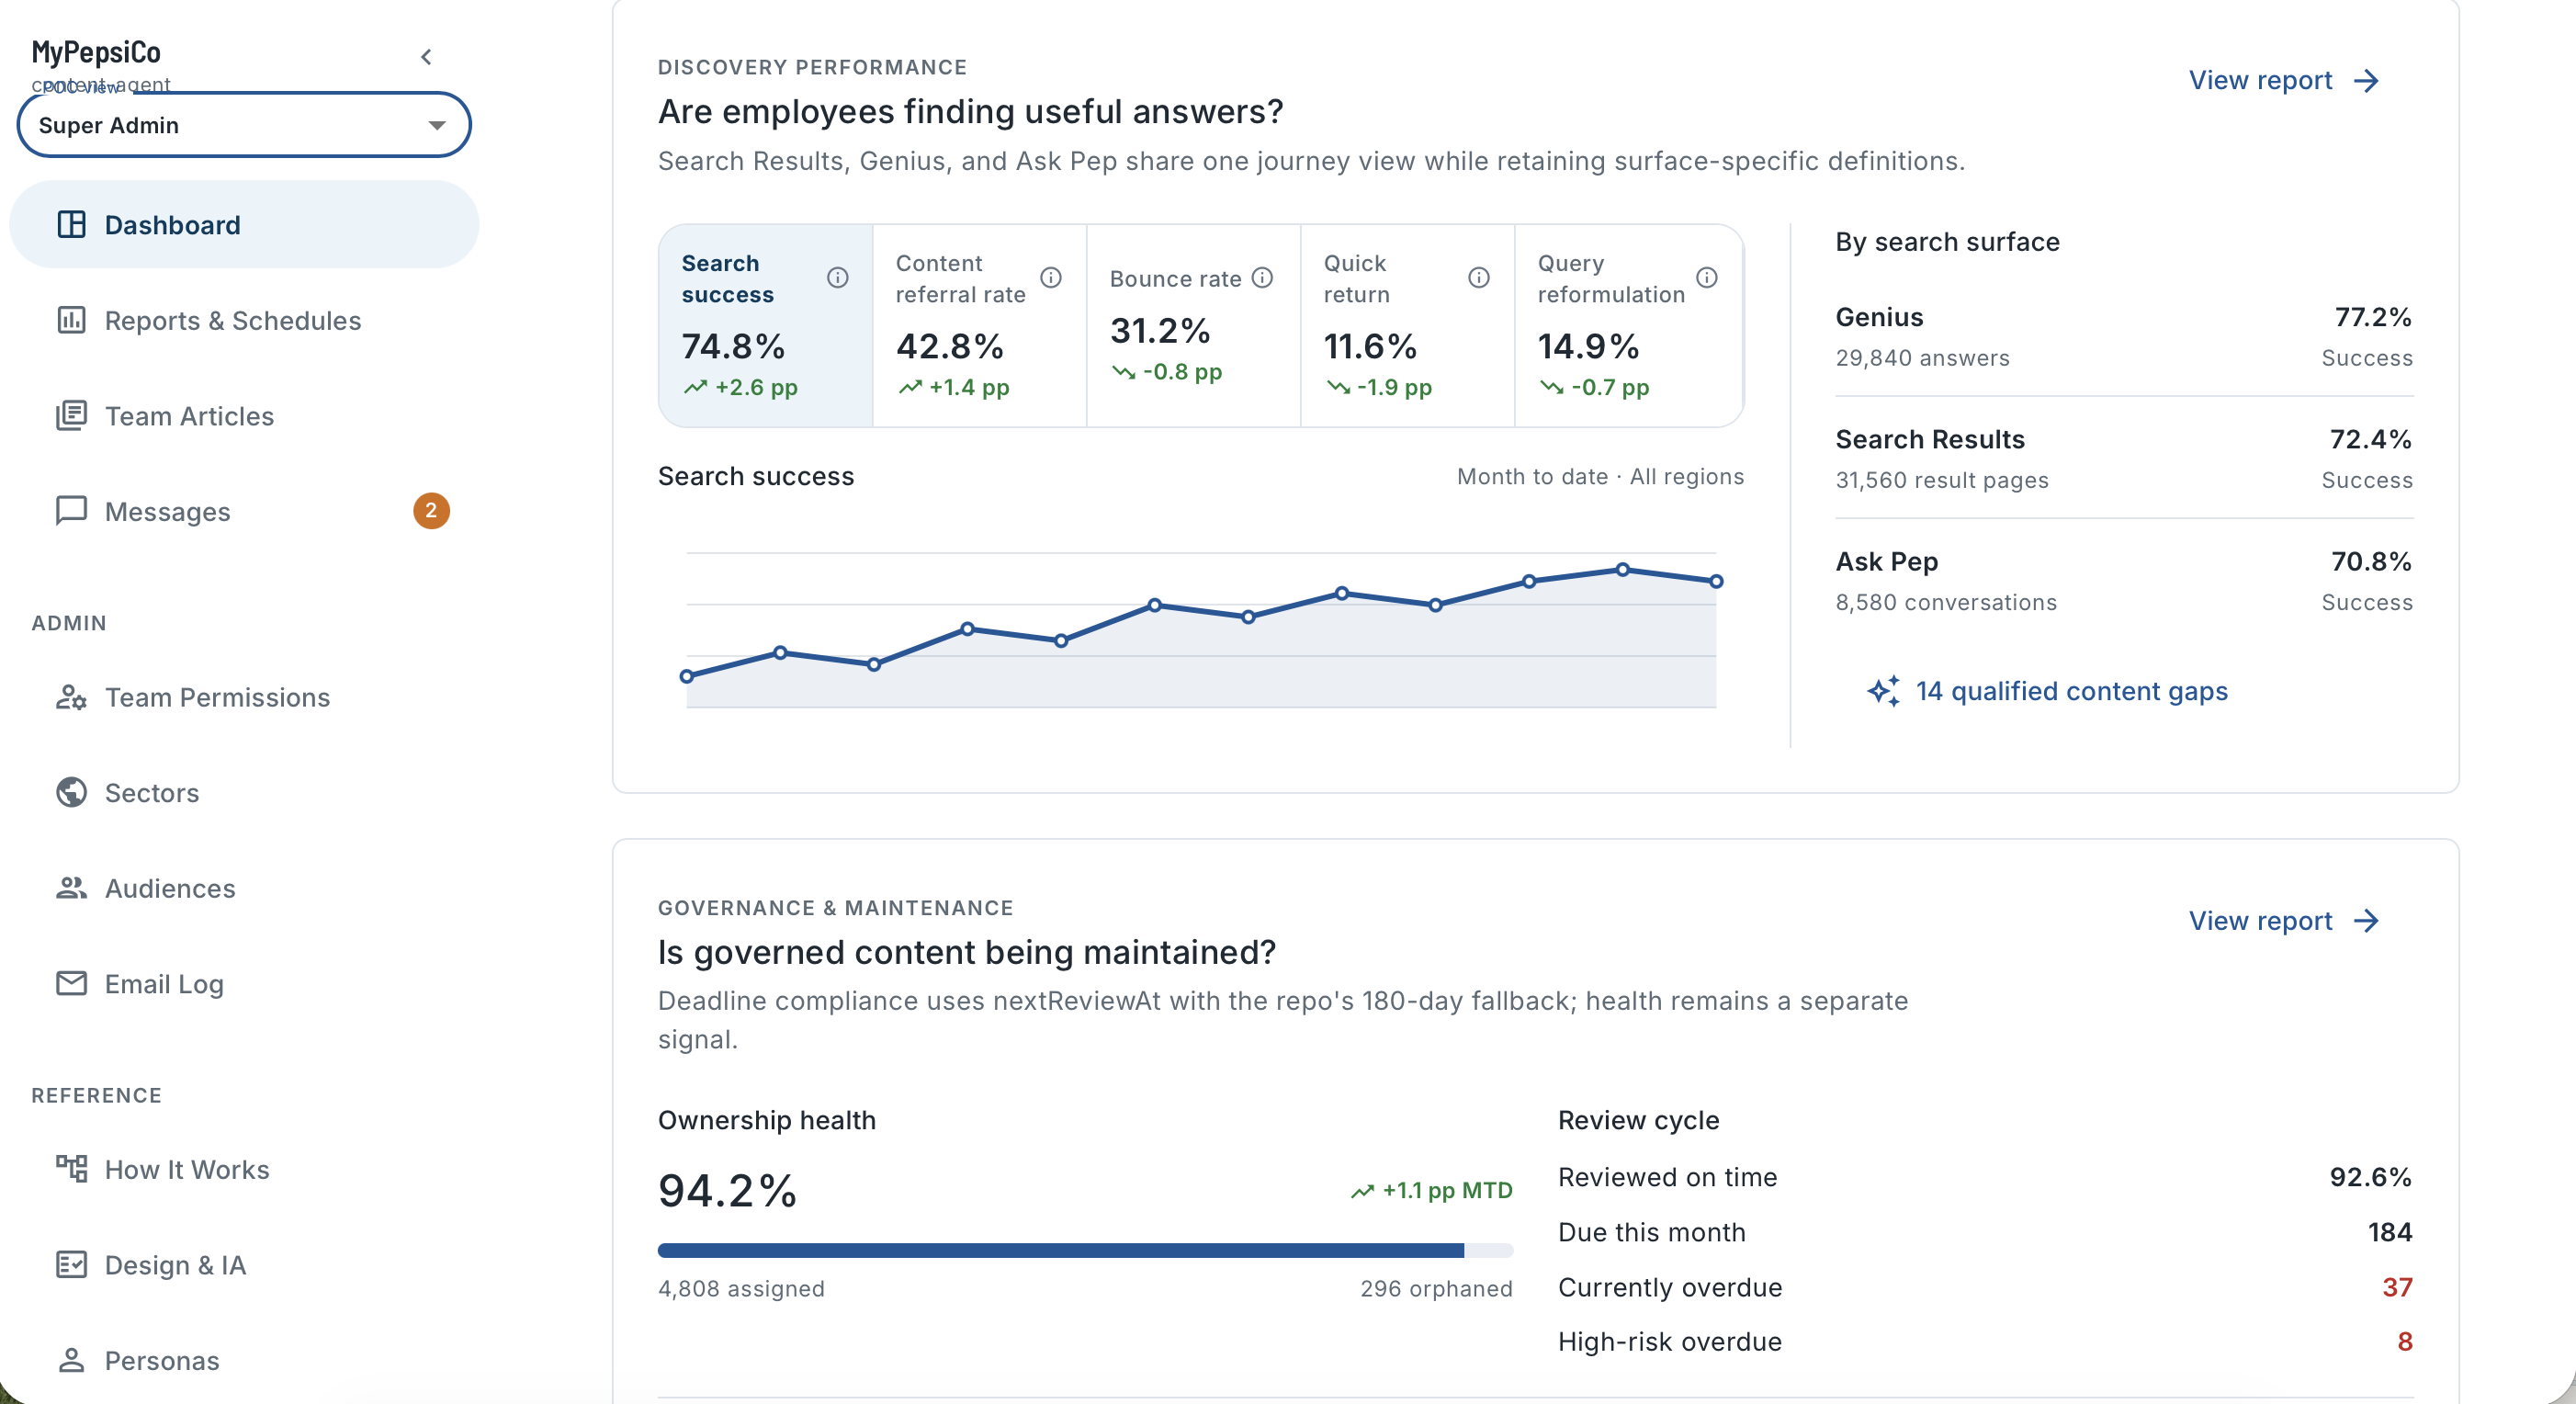2576x1404 pixels.
Task: Click the Audiences people icon
Action: tap(71, 888)
